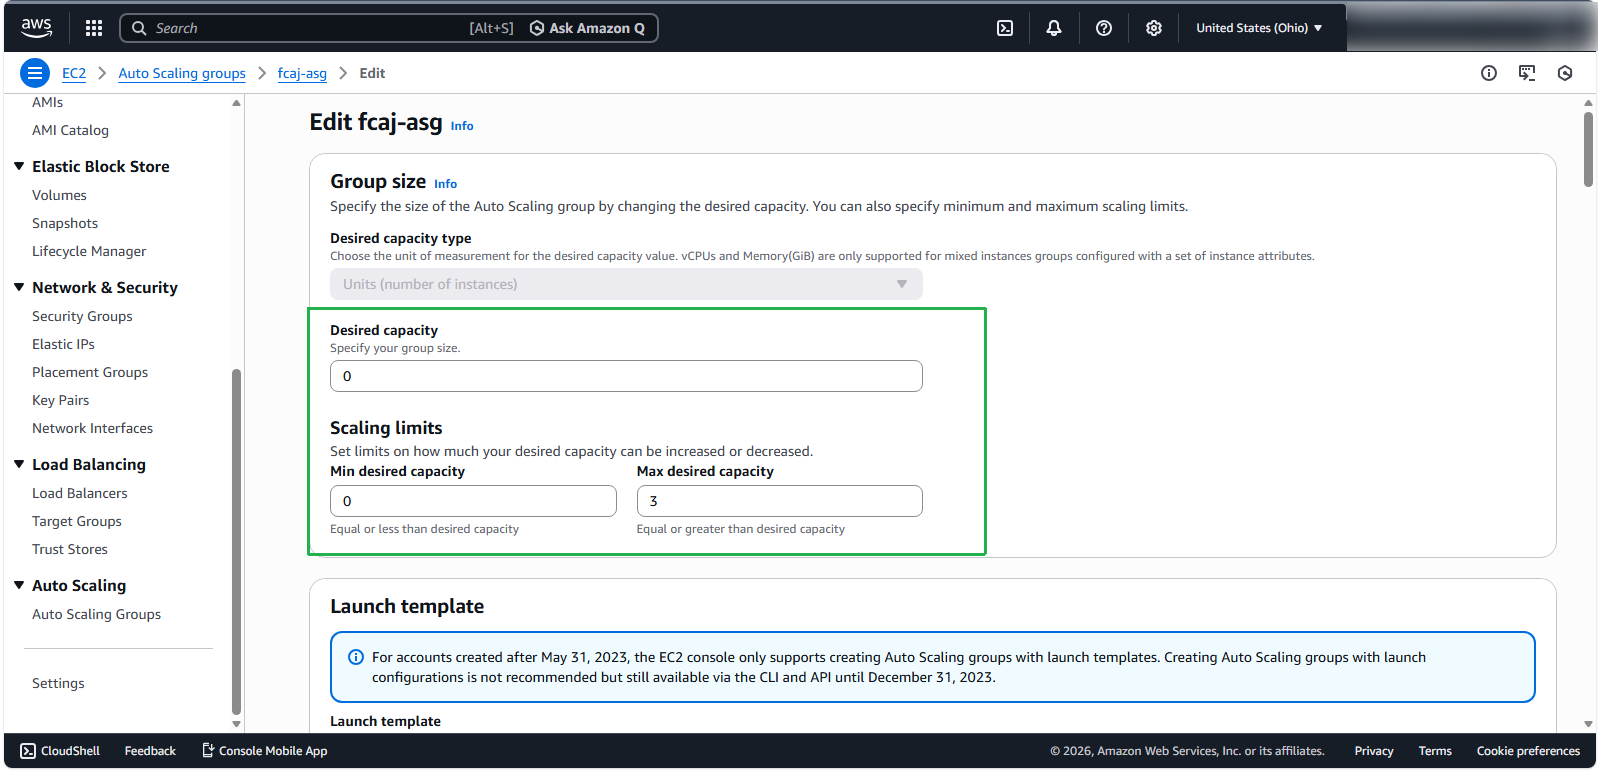Click Info link next to Group size
Viewport: 1600px width, 772px height.
(445, 184)
